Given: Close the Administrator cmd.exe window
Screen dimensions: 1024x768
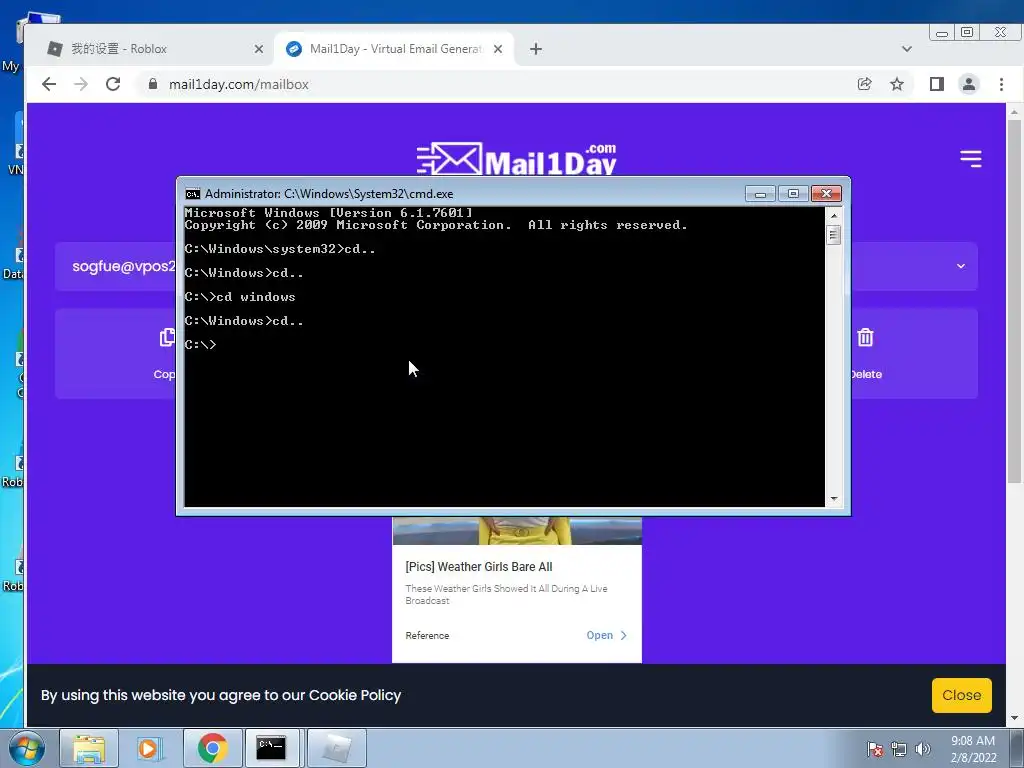Looking at the screenshot, I should [x=826, y=194].
